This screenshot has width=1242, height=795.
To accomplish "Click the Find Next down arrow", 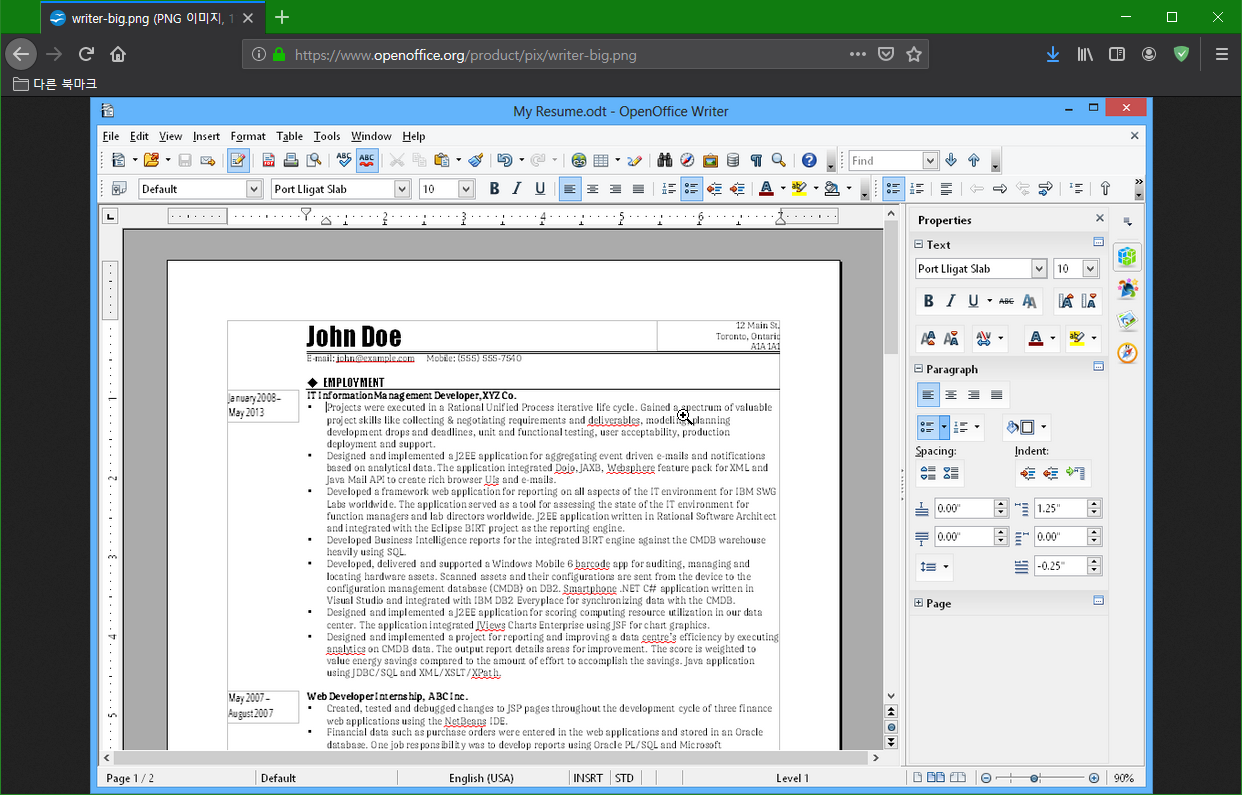I will coord(951,160).
